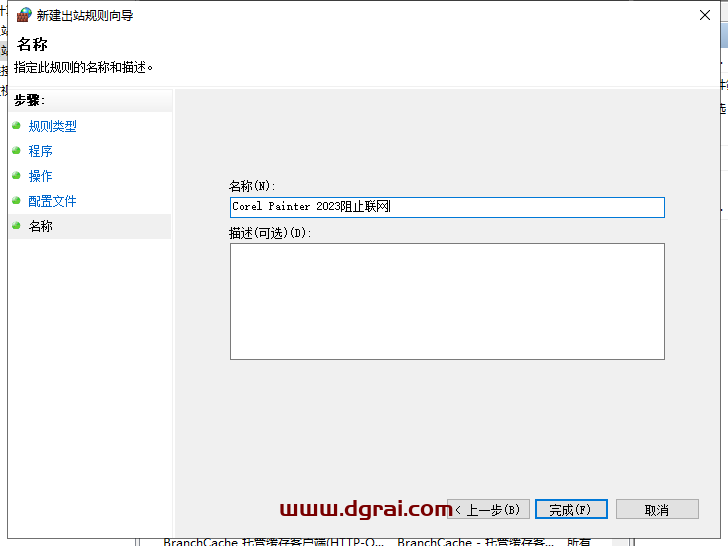728x546 pixels.
Task: Open the 配置文件 step
Action: coord(52,202)
